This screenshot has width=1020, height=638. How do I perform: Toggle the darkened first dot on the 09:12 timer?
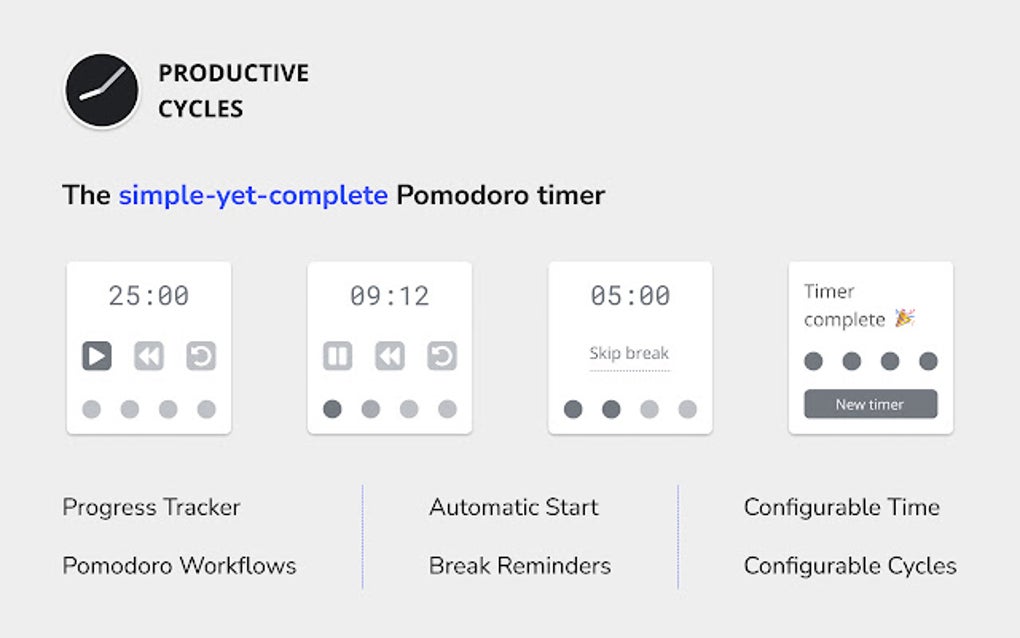coord(332,409)
